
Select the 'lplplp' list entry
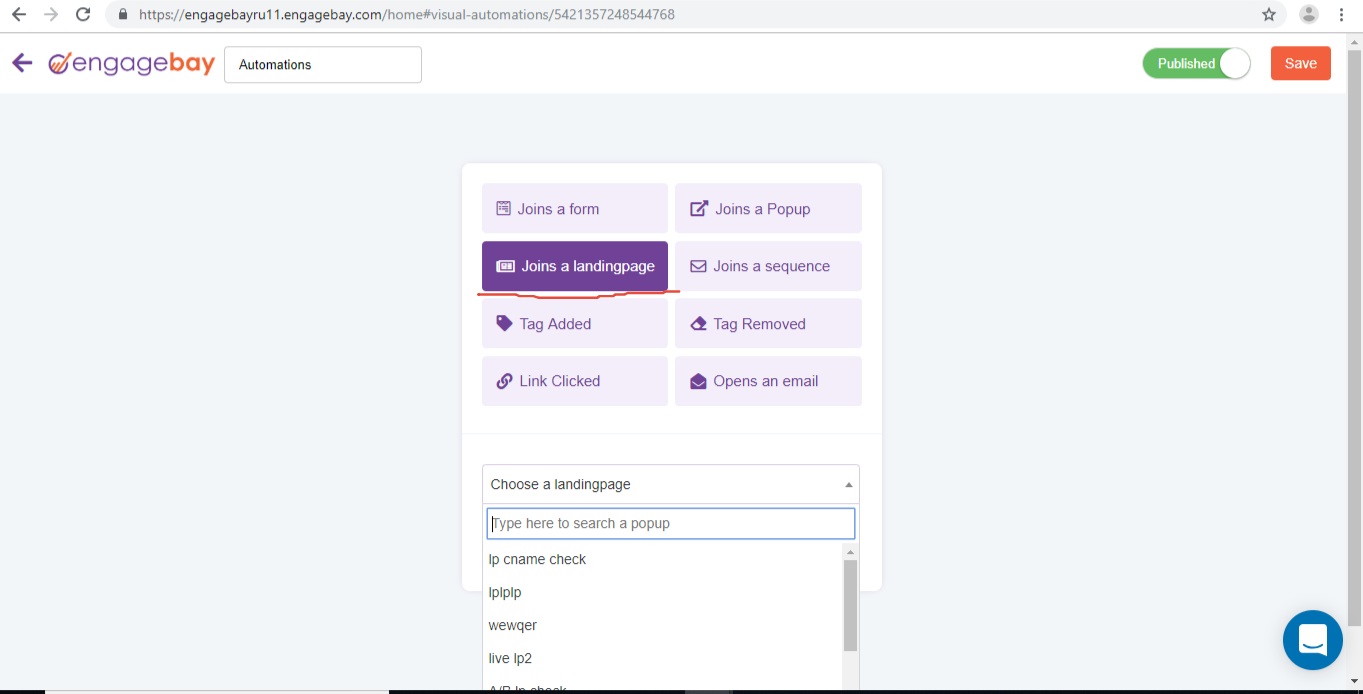(505, 593)
